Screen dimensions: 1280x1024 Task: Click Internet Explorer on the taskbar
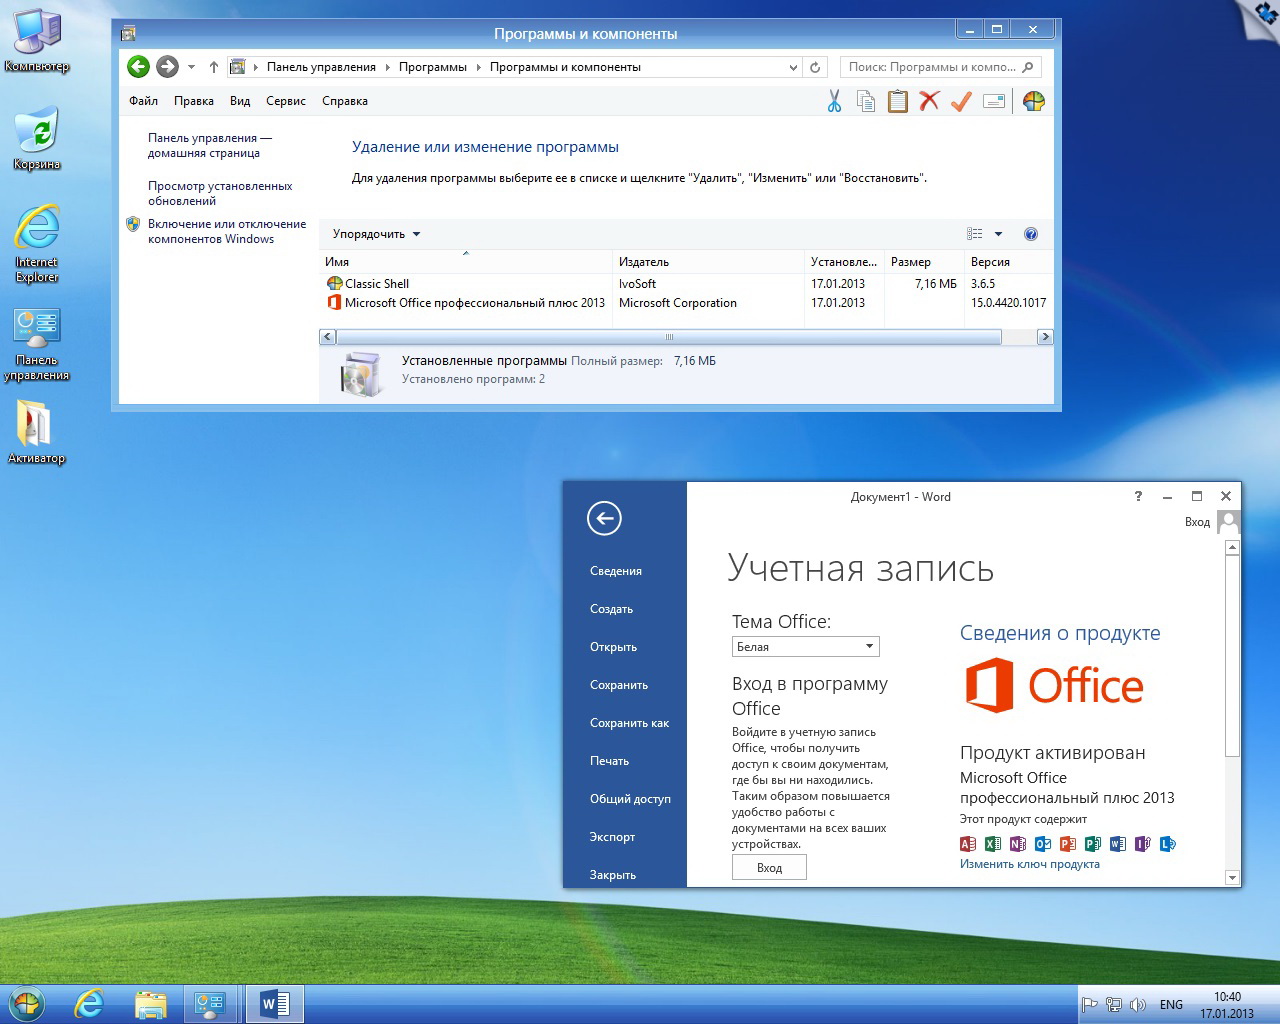click(89, 1003)
